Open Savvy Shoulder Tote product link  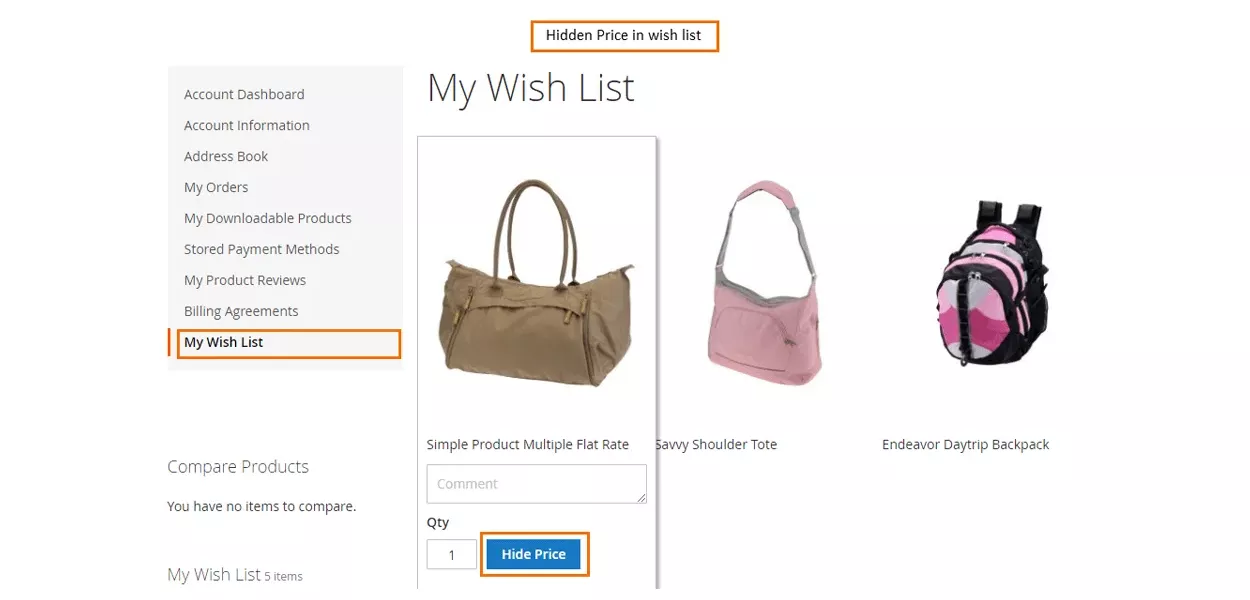click(x=716, y=444)
